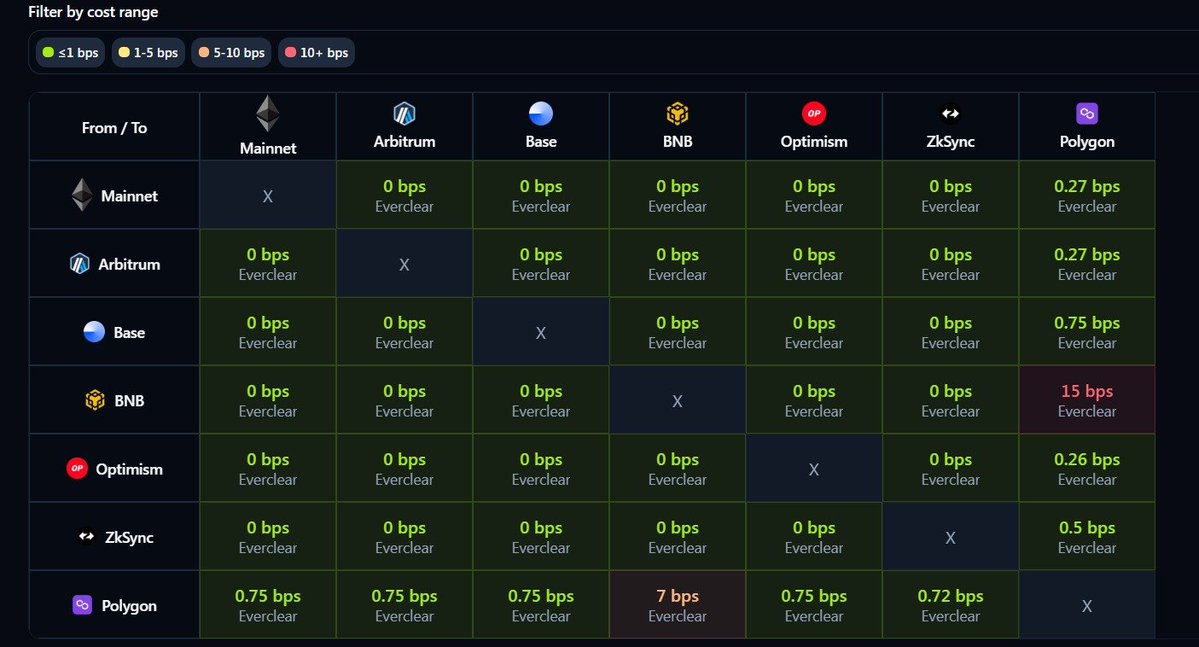Open the Mainnet to ZkSync 0 bps cell
This screenshot has width=1199, height=647.
950,195
